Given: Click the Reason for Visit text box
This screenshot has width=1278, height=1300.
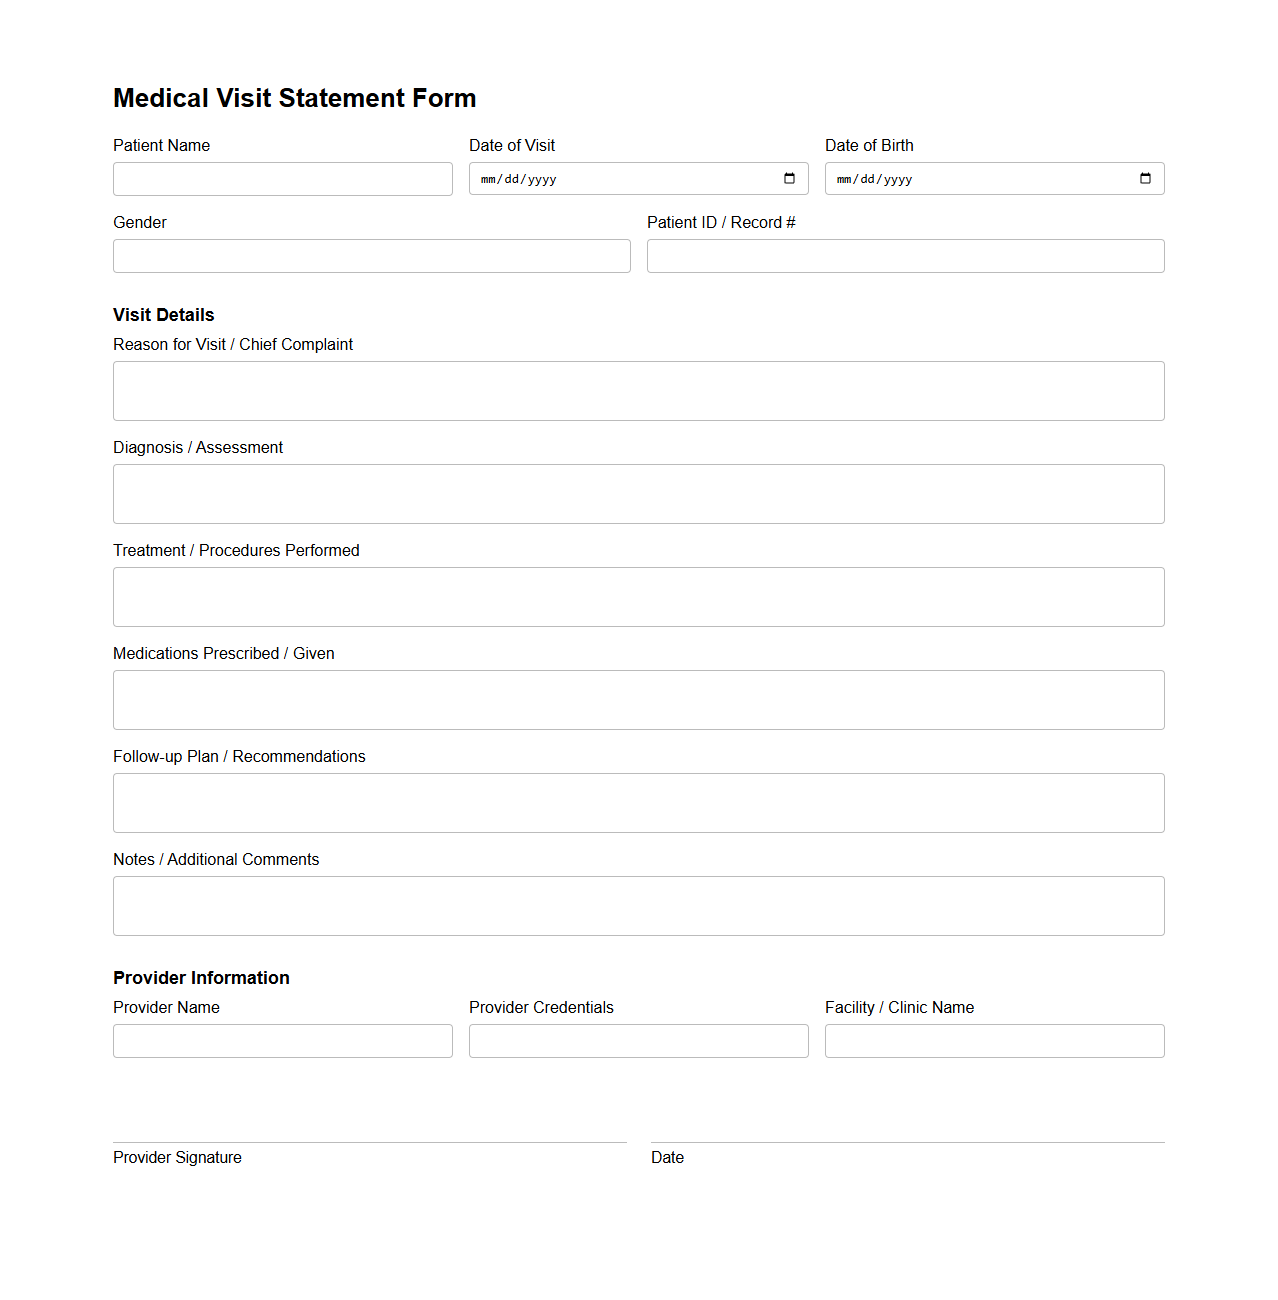Looking at the screenshot, I should coord(638,390).
